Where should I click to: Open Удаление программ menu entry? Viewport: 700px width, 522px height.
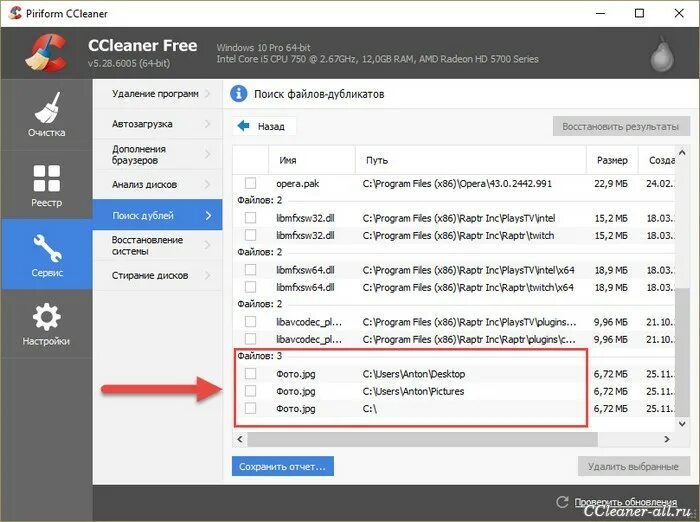(x=158, y=94)
